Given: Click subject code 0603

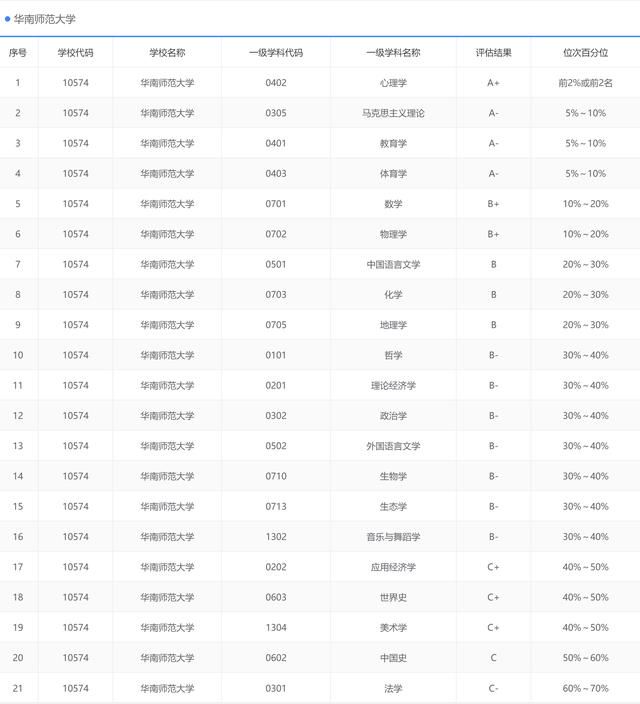Looking at the screenshot, I should (276, 597).
